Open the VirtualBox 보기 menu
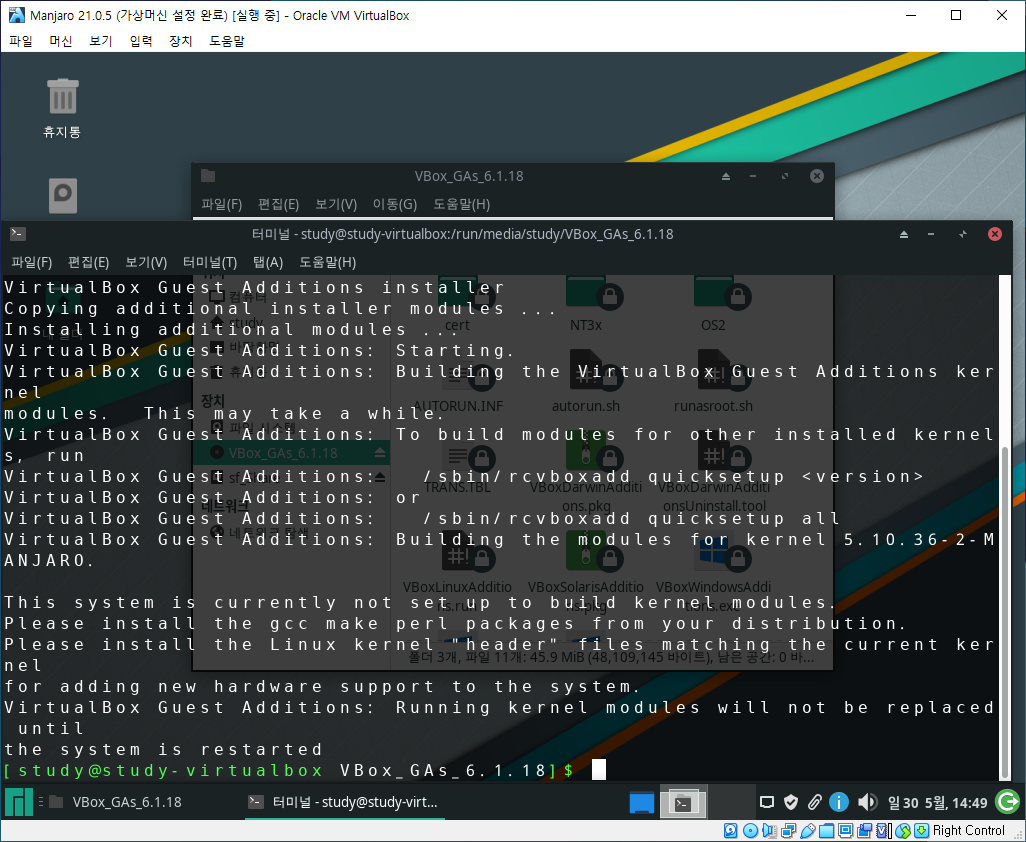Image resolution: width=1026 pixels, height=842 pixels. 101,41
